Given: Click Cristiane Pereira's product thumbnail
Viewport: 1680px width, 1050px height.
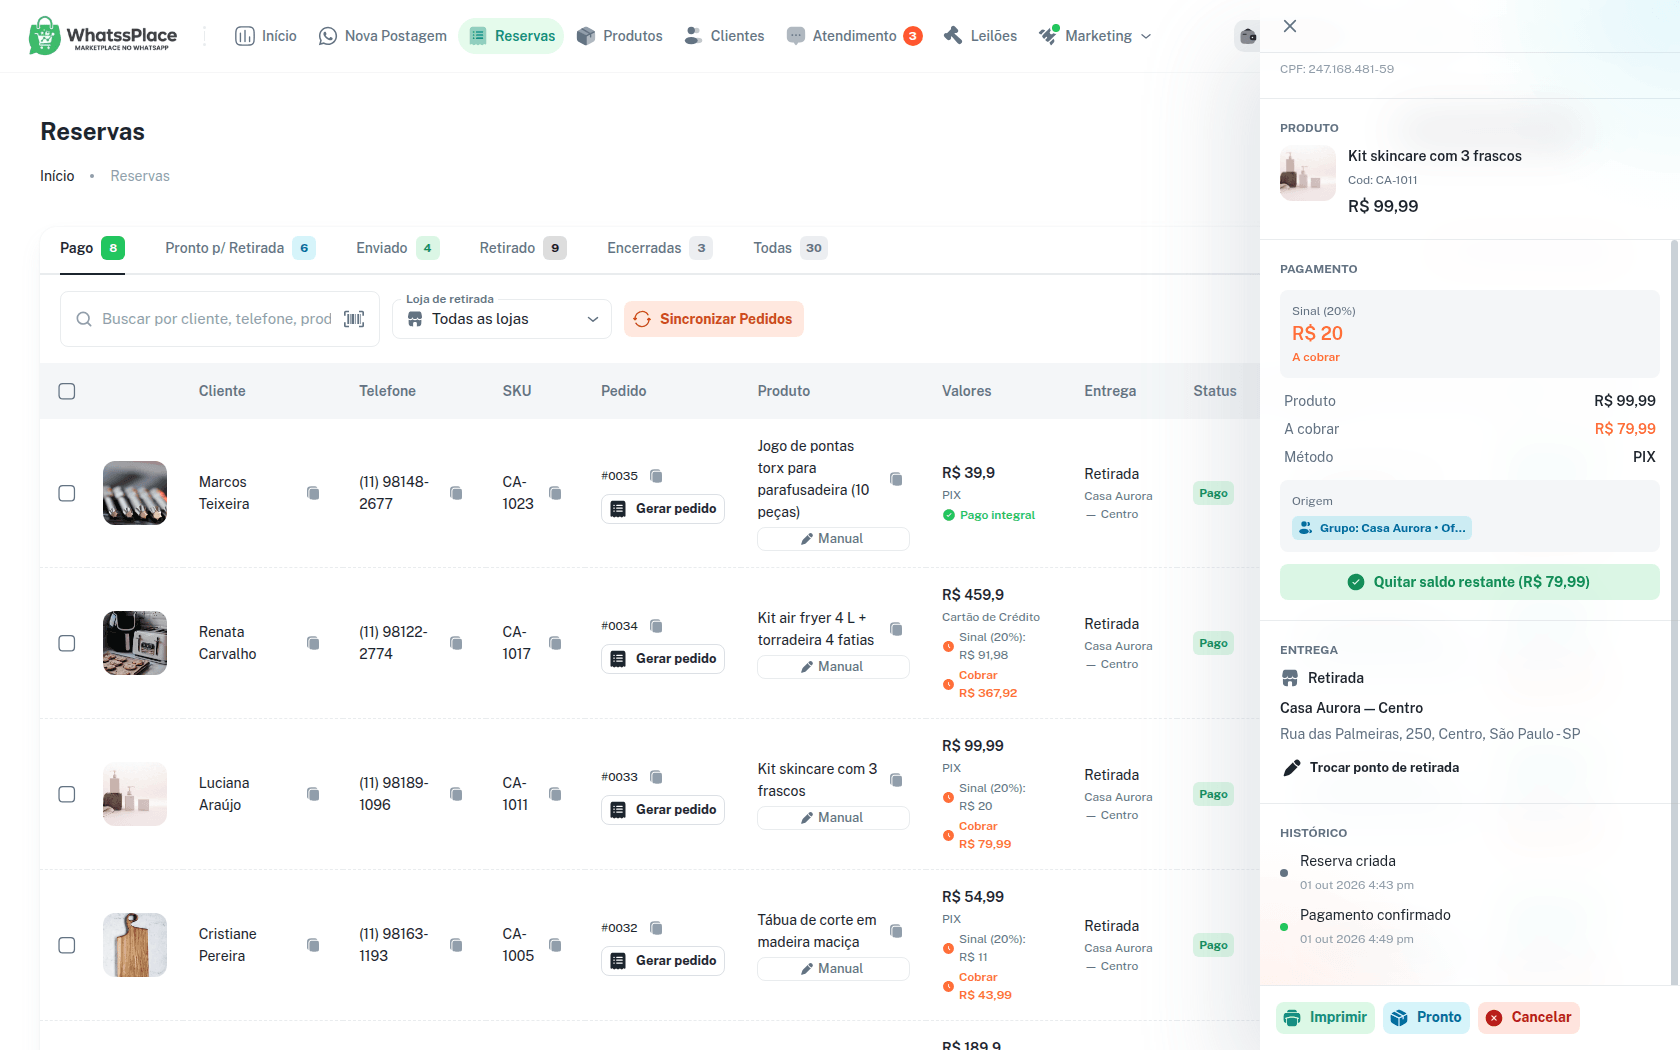Looking at the screenshot, I should click(x=135, y=945).
